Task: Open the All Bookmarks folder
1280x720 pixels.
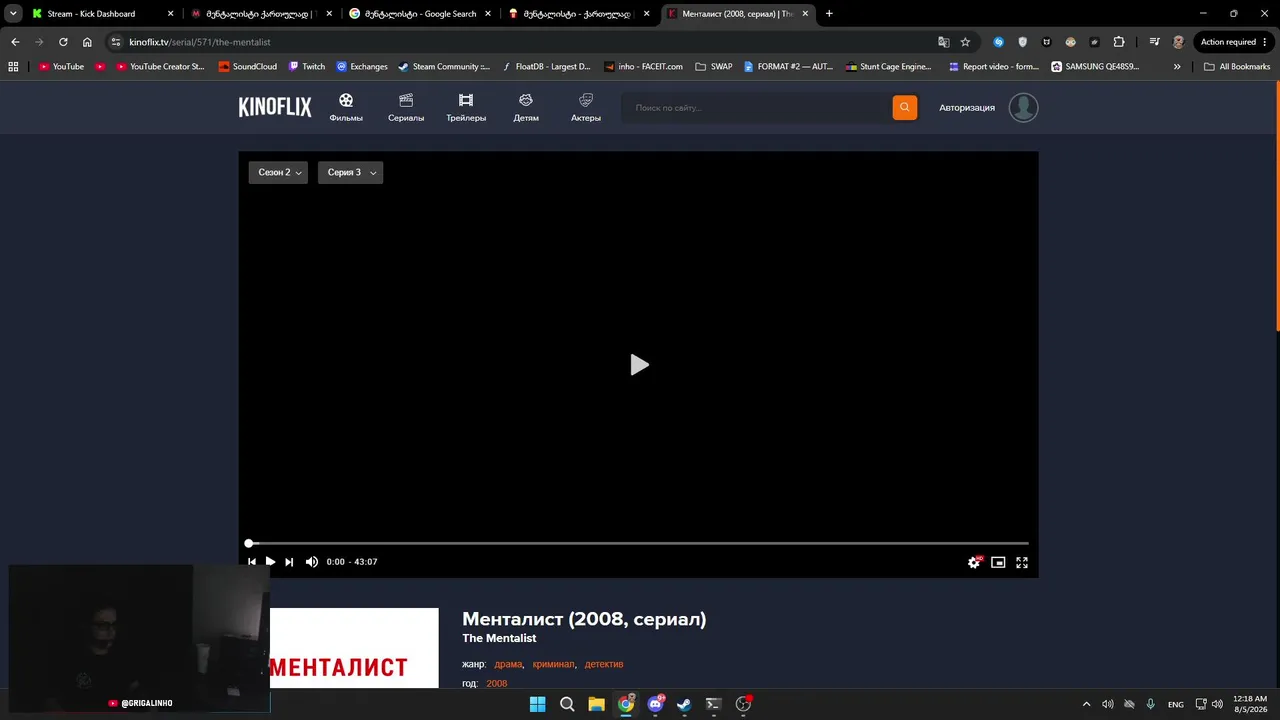Action: (1237, 67)
